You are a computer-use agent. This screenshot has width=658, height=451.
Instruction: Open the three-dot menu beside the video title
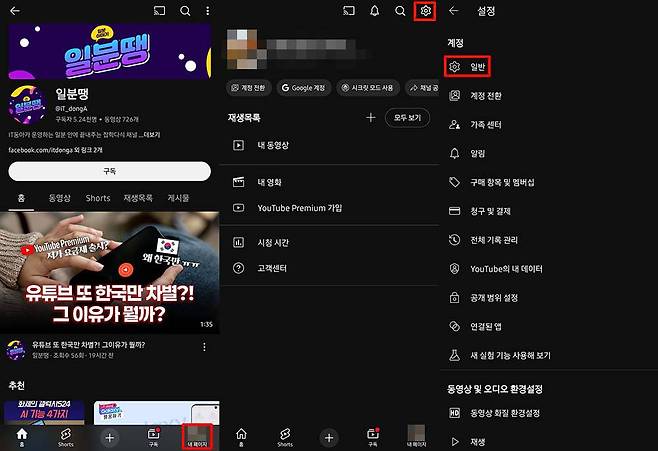(204, 347)
